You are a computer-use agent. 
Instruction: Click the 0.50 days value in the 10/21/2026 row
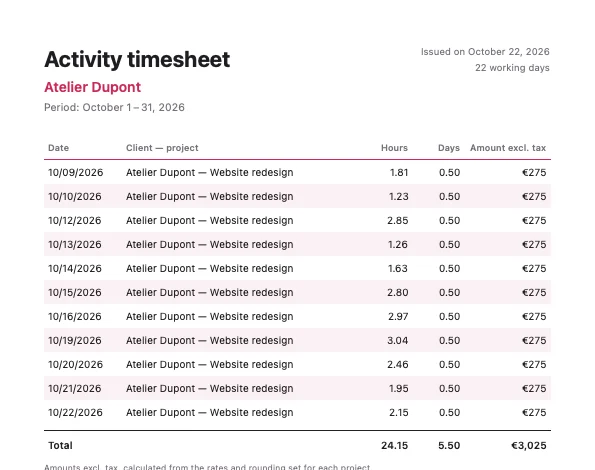pos(450,388)
